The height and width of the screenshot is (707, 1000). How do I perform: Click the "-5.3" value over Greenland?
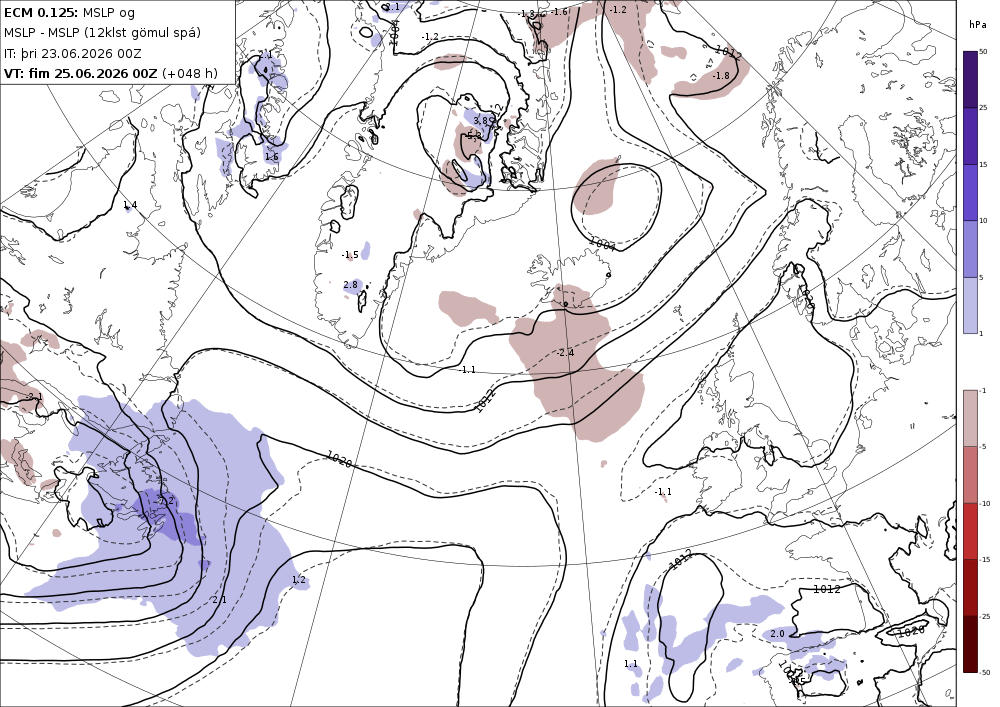473,136
